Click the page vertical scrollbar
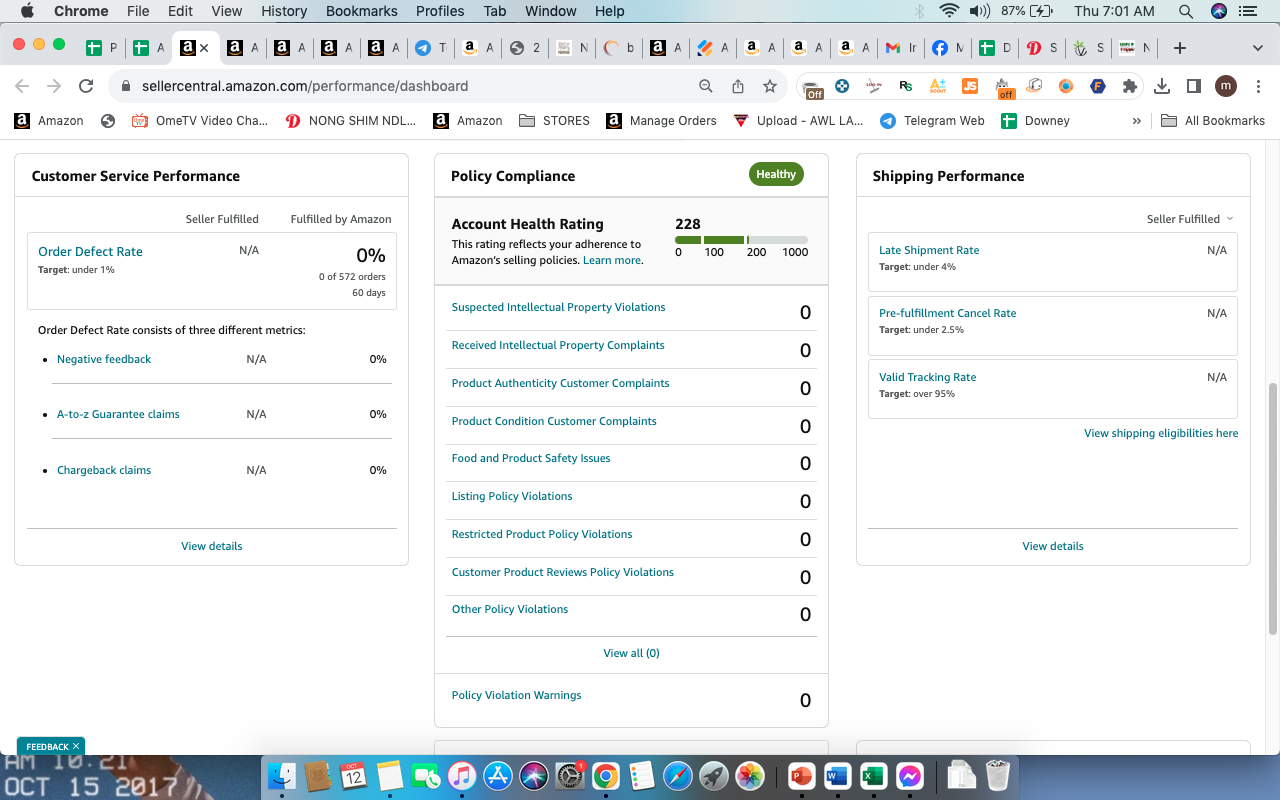 [x=1273, y=508]
